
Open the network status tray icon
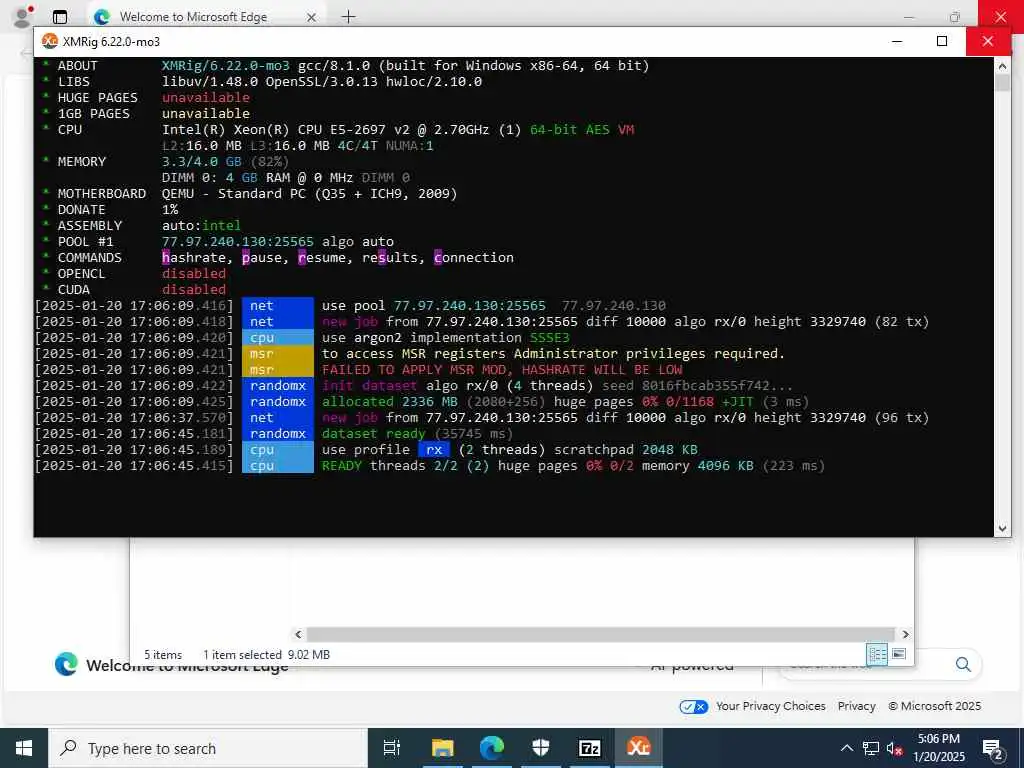pyautogui.click(x=871, y=748)
